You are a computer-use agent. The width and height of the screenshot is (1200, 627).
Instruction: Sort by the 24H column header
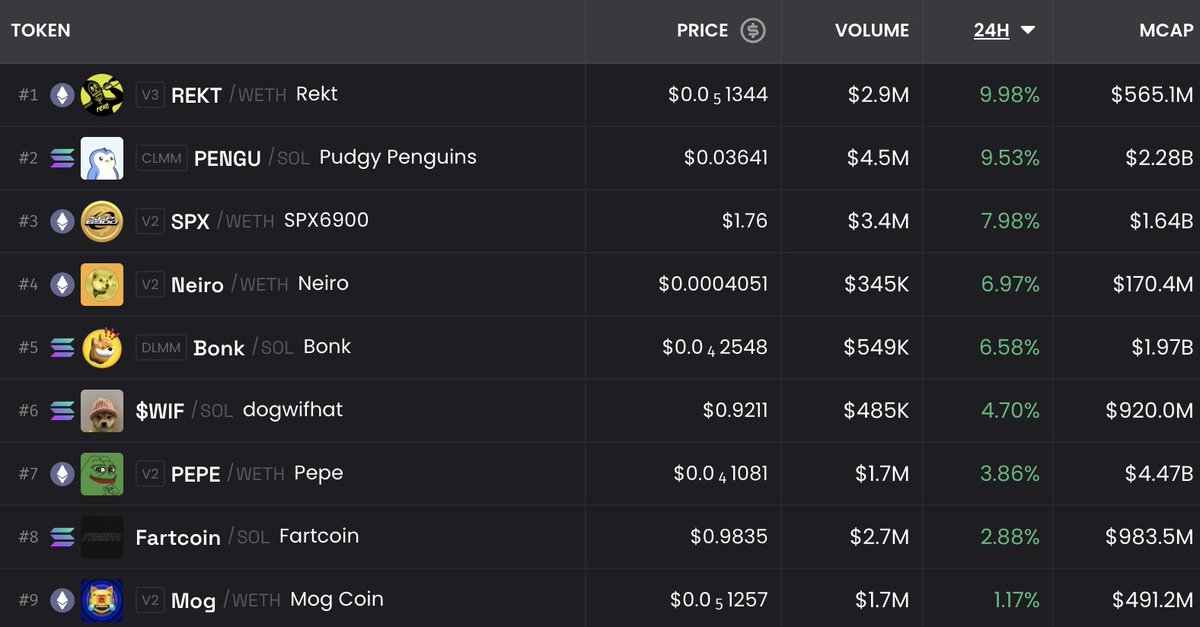[x=991, y=30]
